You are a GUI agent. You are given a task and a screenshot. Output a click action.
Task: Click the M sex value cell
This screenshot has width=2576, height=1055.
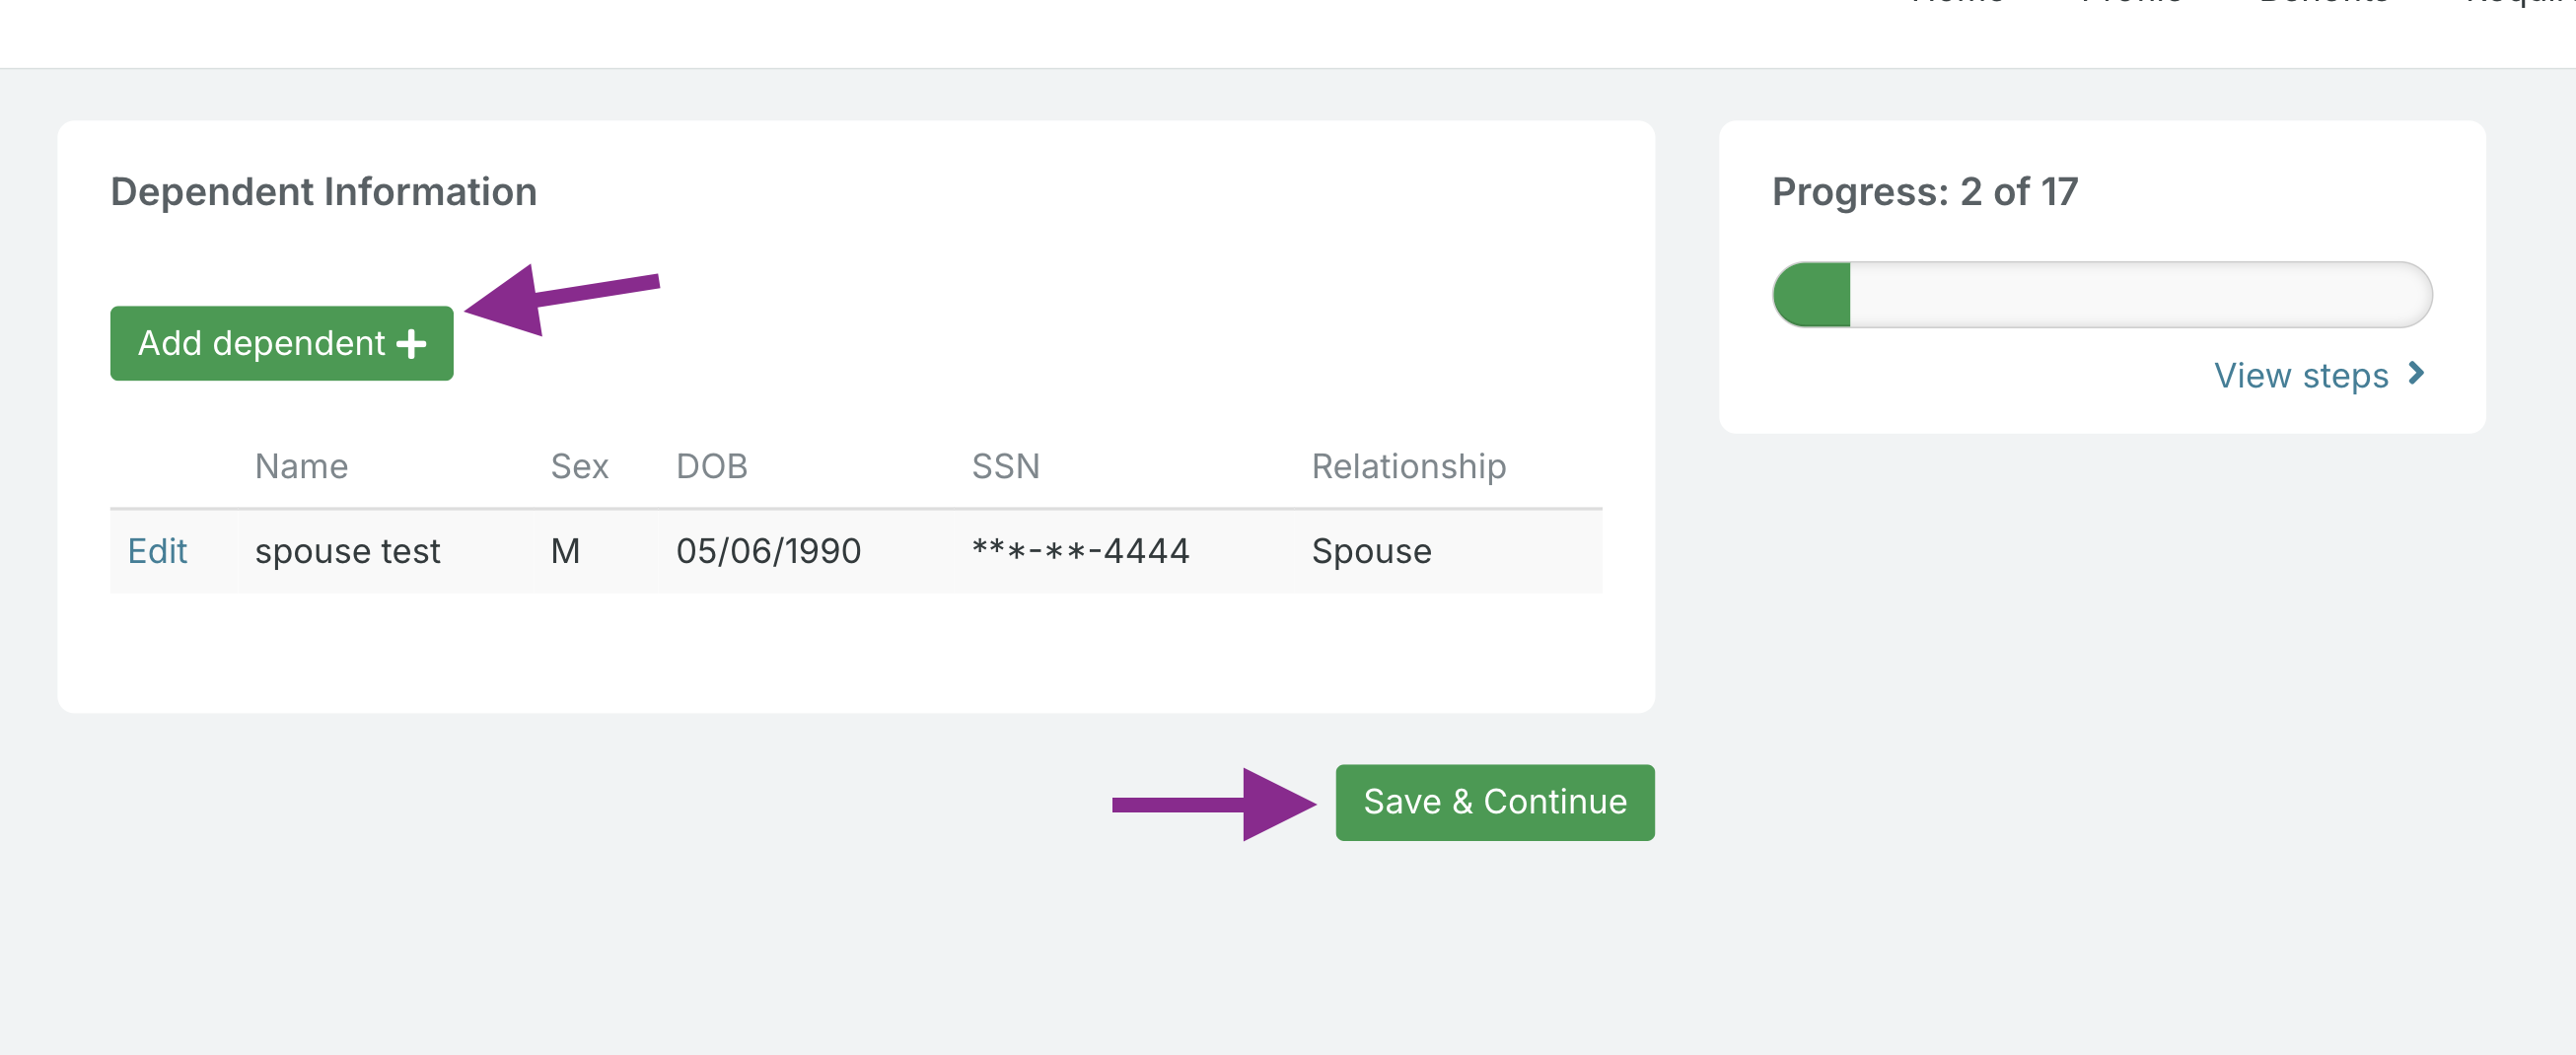[x=565, y=551]
